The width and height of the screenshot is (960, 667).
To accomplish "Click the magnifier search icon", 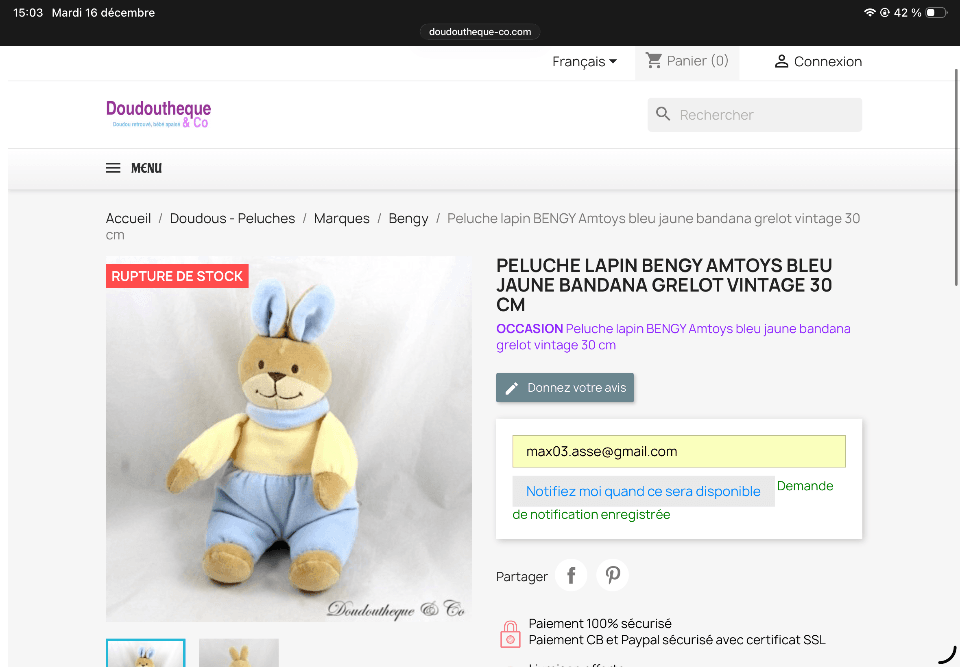I will coord(663,114).
